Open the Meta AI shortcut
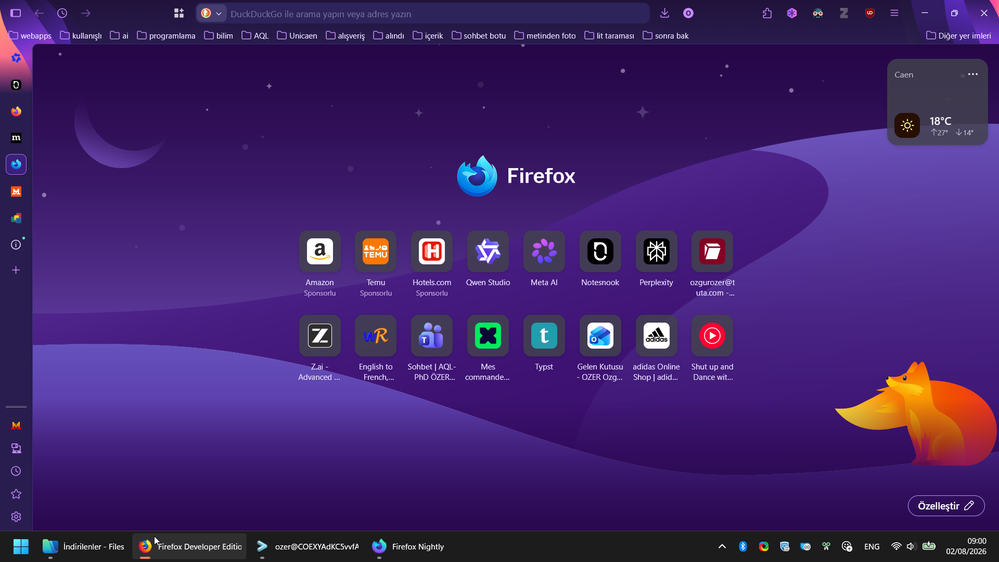 (x=544, y=251)
